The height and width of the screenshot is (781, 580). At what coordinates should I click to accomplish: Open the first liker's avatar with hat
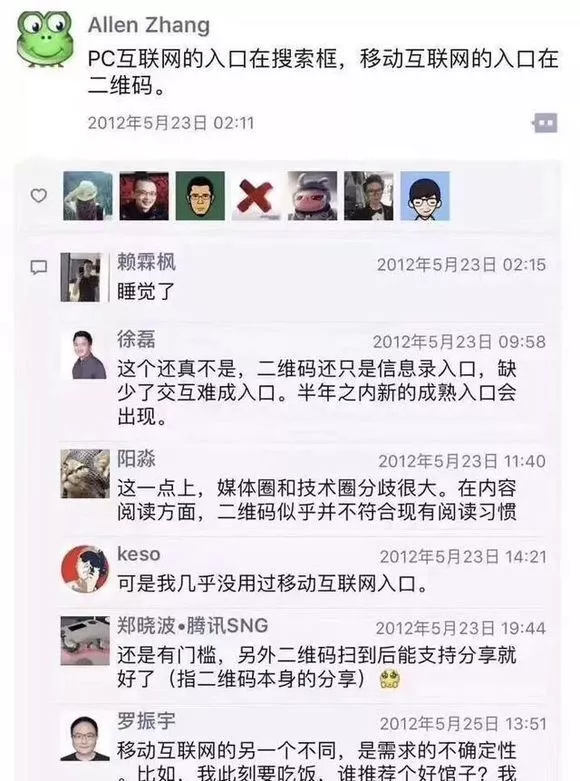88,196
